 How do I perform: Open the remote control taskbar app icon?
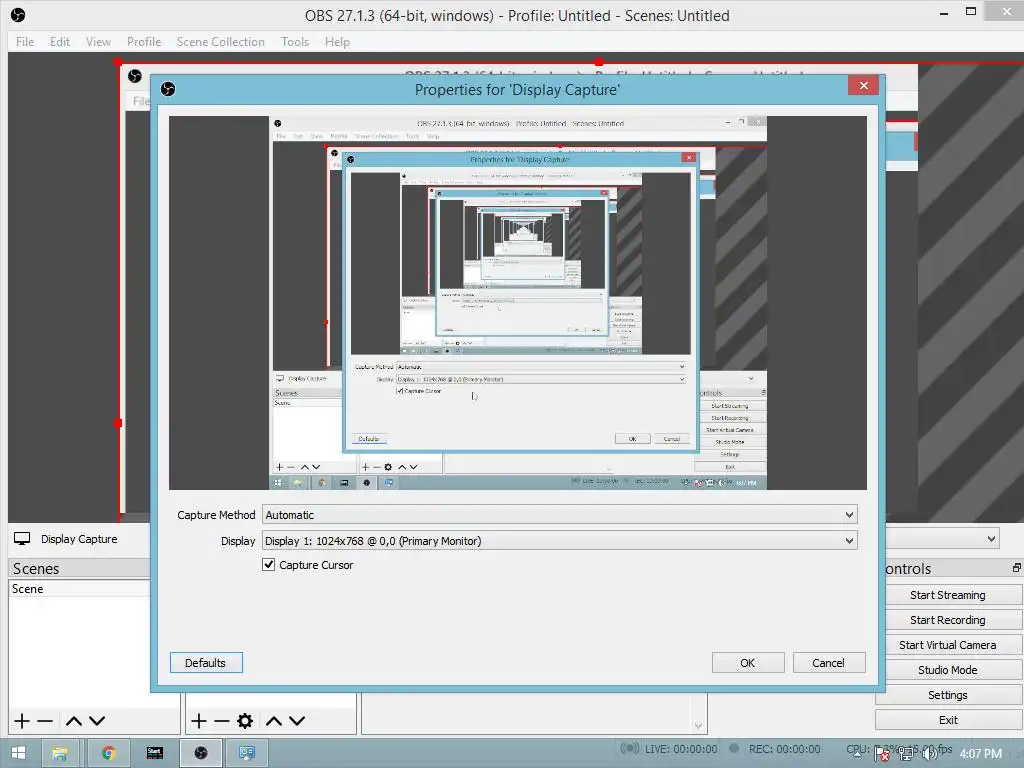pyautogui.click(x=247, y=753)
